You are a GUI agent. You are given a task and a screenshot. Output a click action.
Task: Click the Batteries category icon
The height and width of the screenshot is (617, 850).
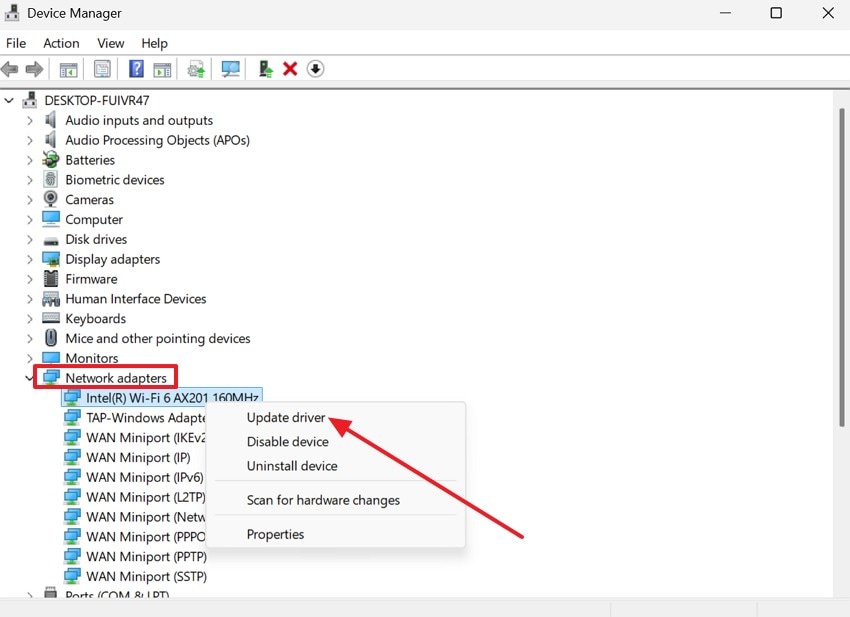(x=50, y=159)
